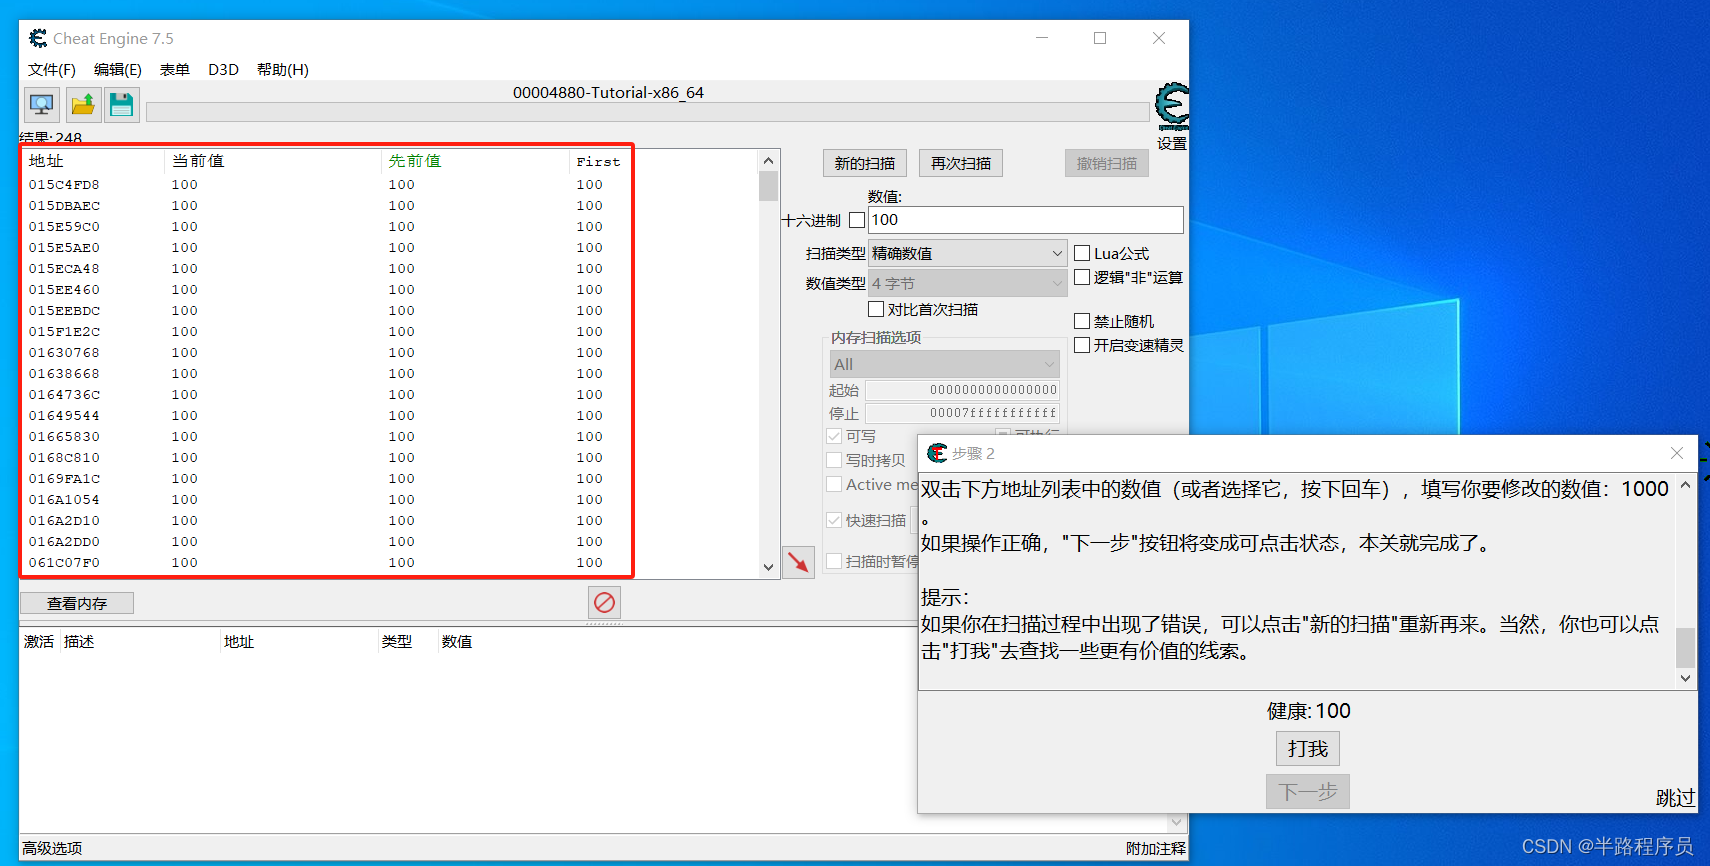The width and height of the screenshot is (1710, 866).
Task: Toggle the fast scan checkbox
Action: tap(834, 520)
